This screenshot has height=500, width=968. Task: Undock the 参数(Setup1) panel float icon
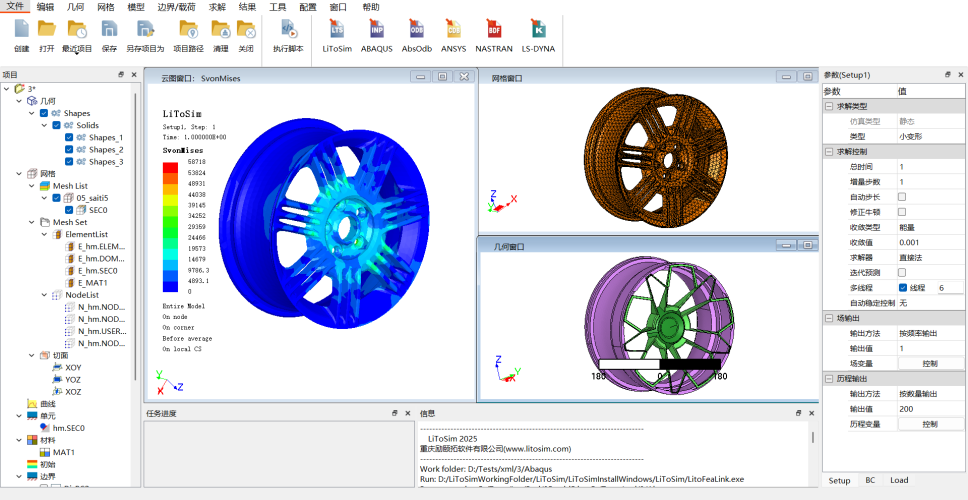(948, 75)
